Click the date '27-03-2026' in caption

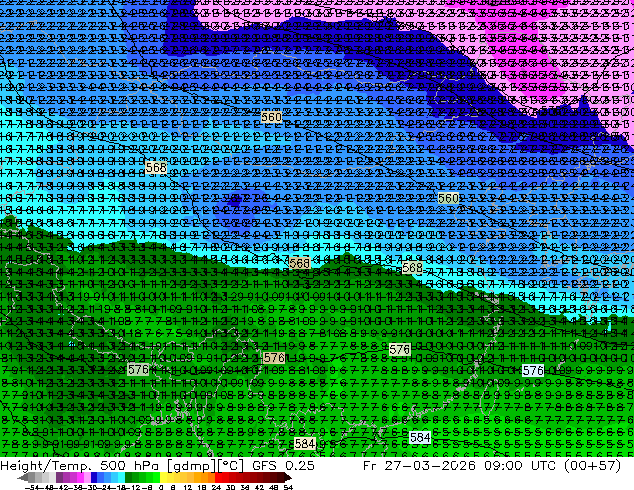point(430,465)
